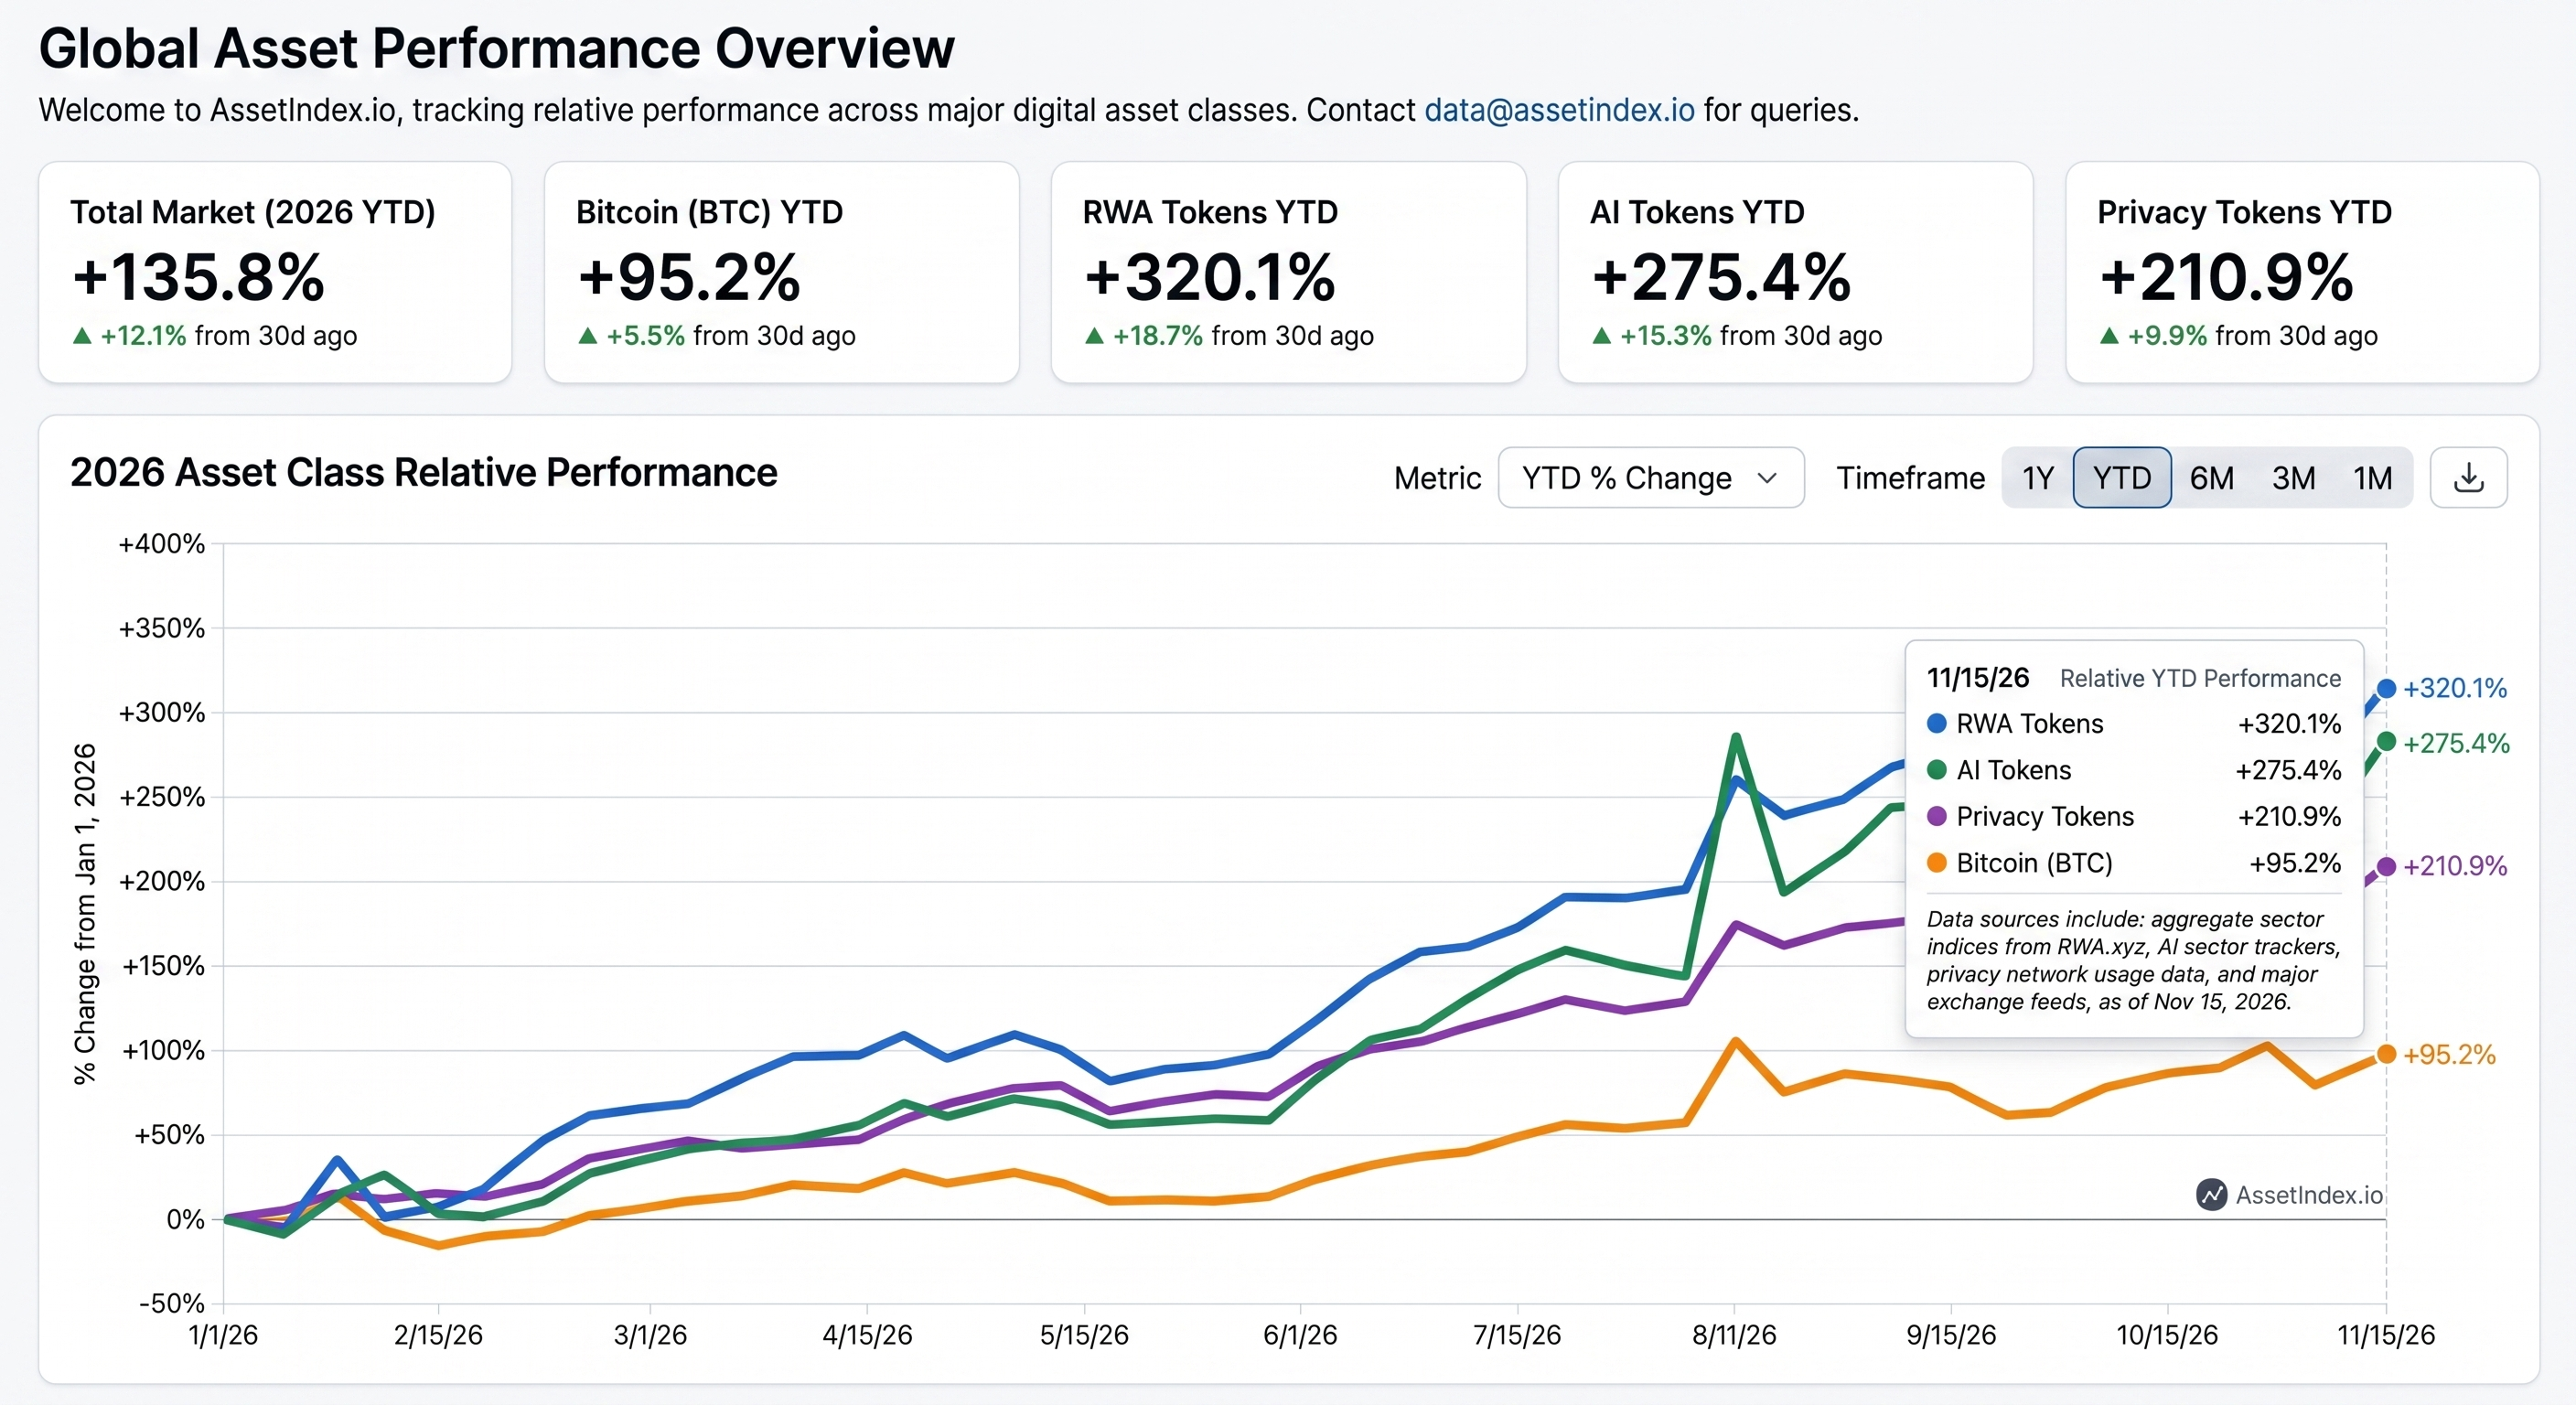Screen dimensions: 2576x1405
Task: Click the blue RWA Tokens end marker
Action: (x=2386, y=688)
